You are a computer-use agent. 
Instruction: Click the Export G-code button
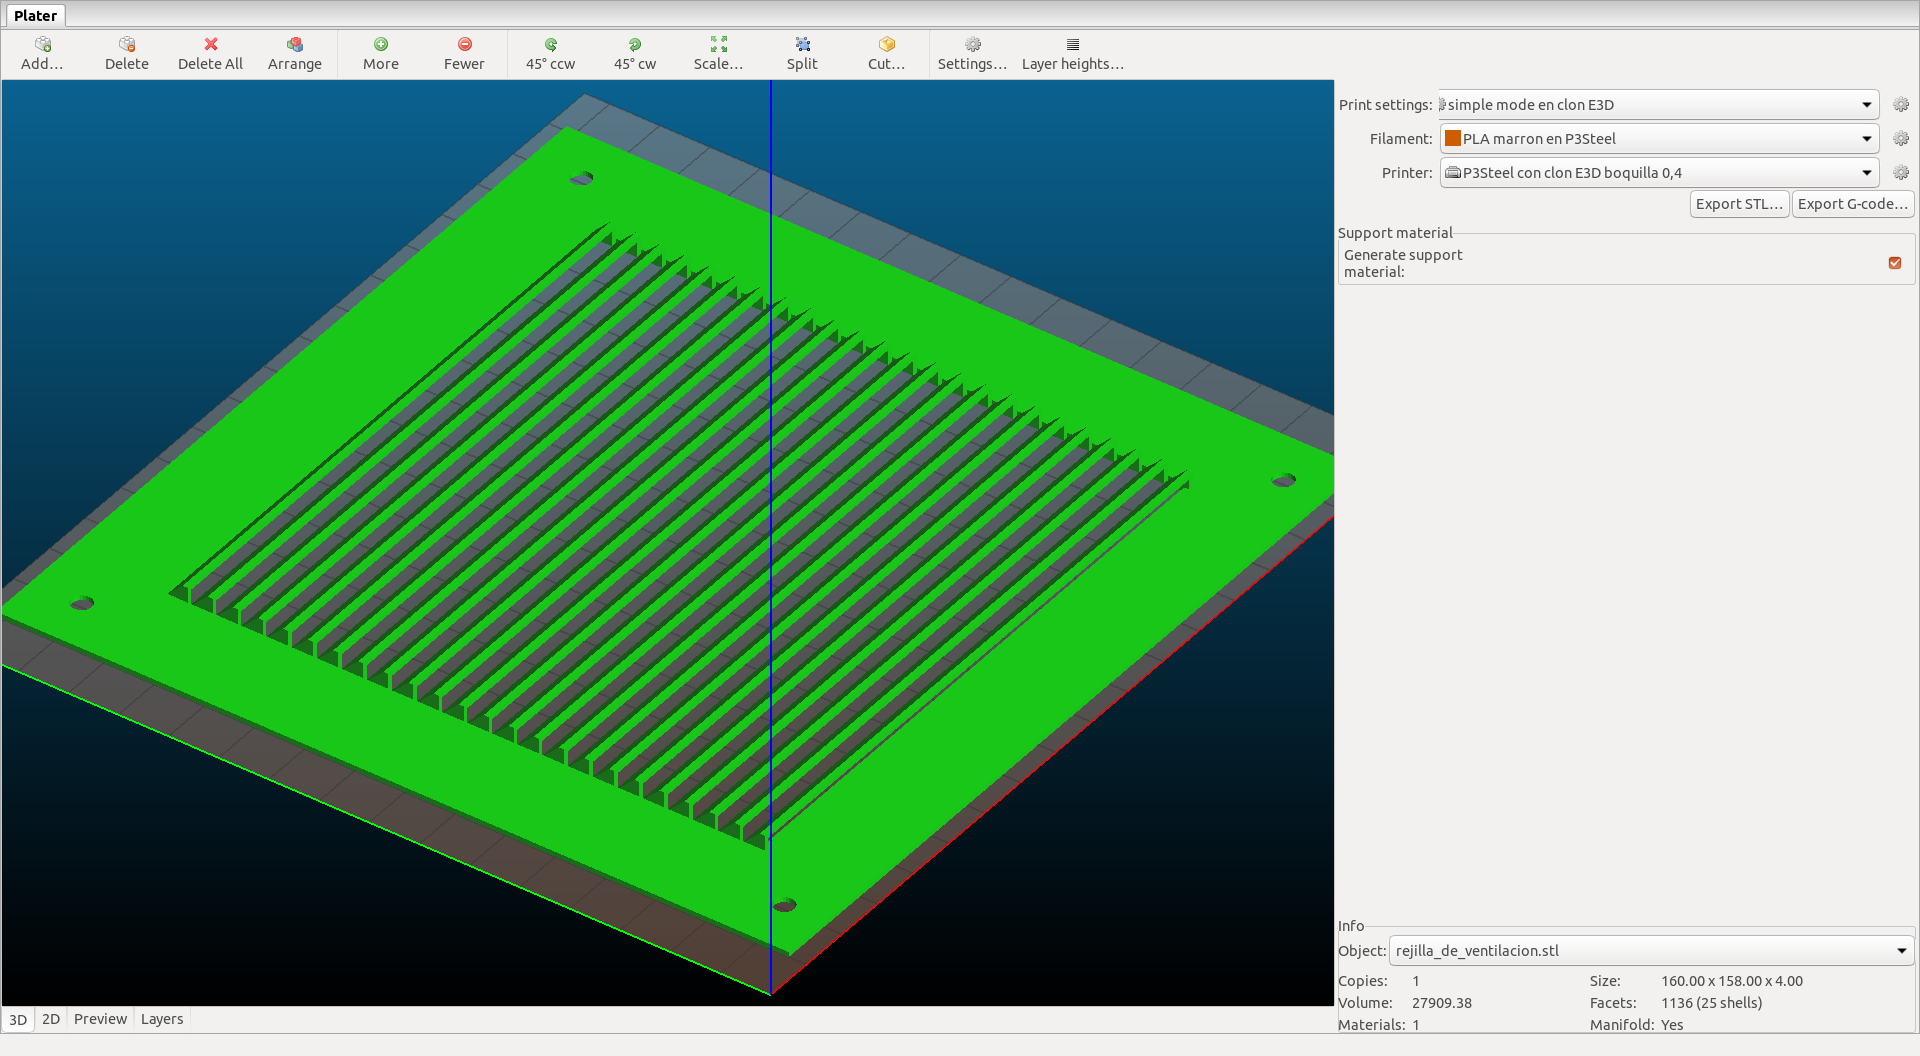(1852, 204)
